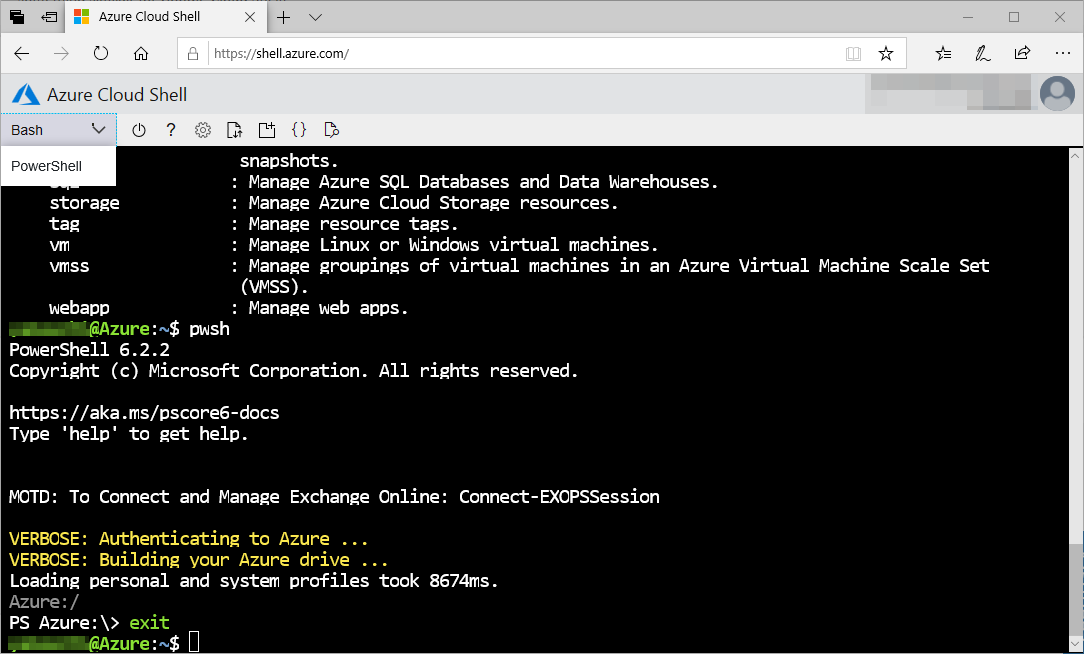Open the Cloud Shell settings gear
The height and width of the screenshot is (654, 1084).
[x=203, y=129]
